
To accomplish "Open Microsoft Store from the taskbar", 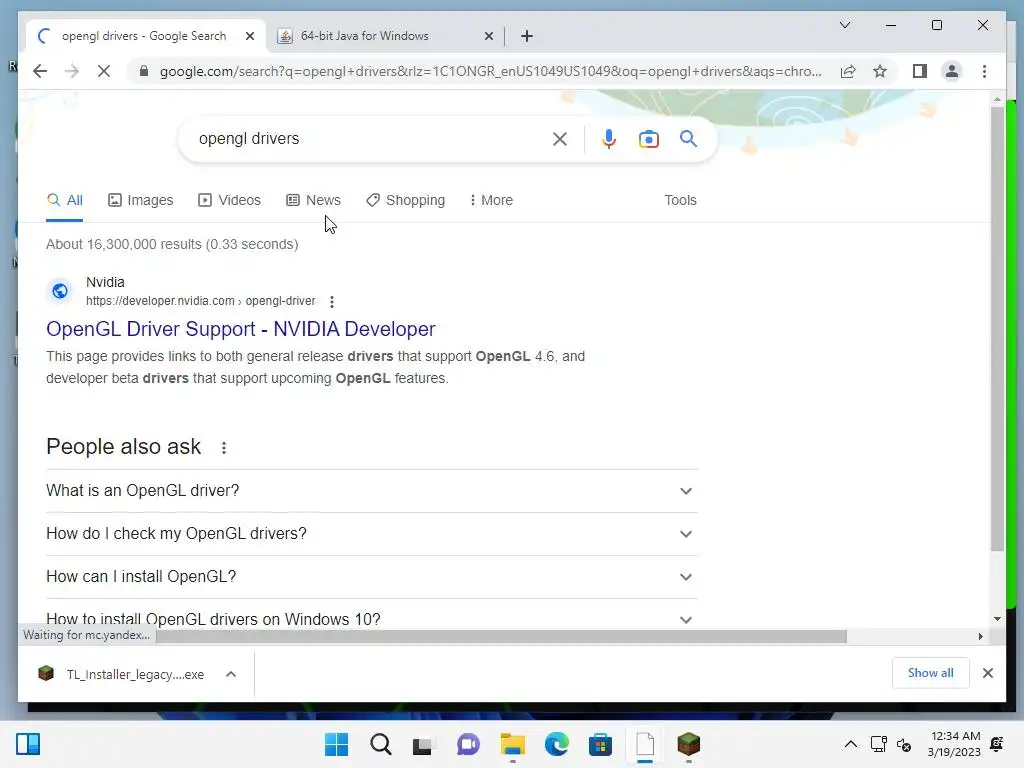I will [600, 744].
